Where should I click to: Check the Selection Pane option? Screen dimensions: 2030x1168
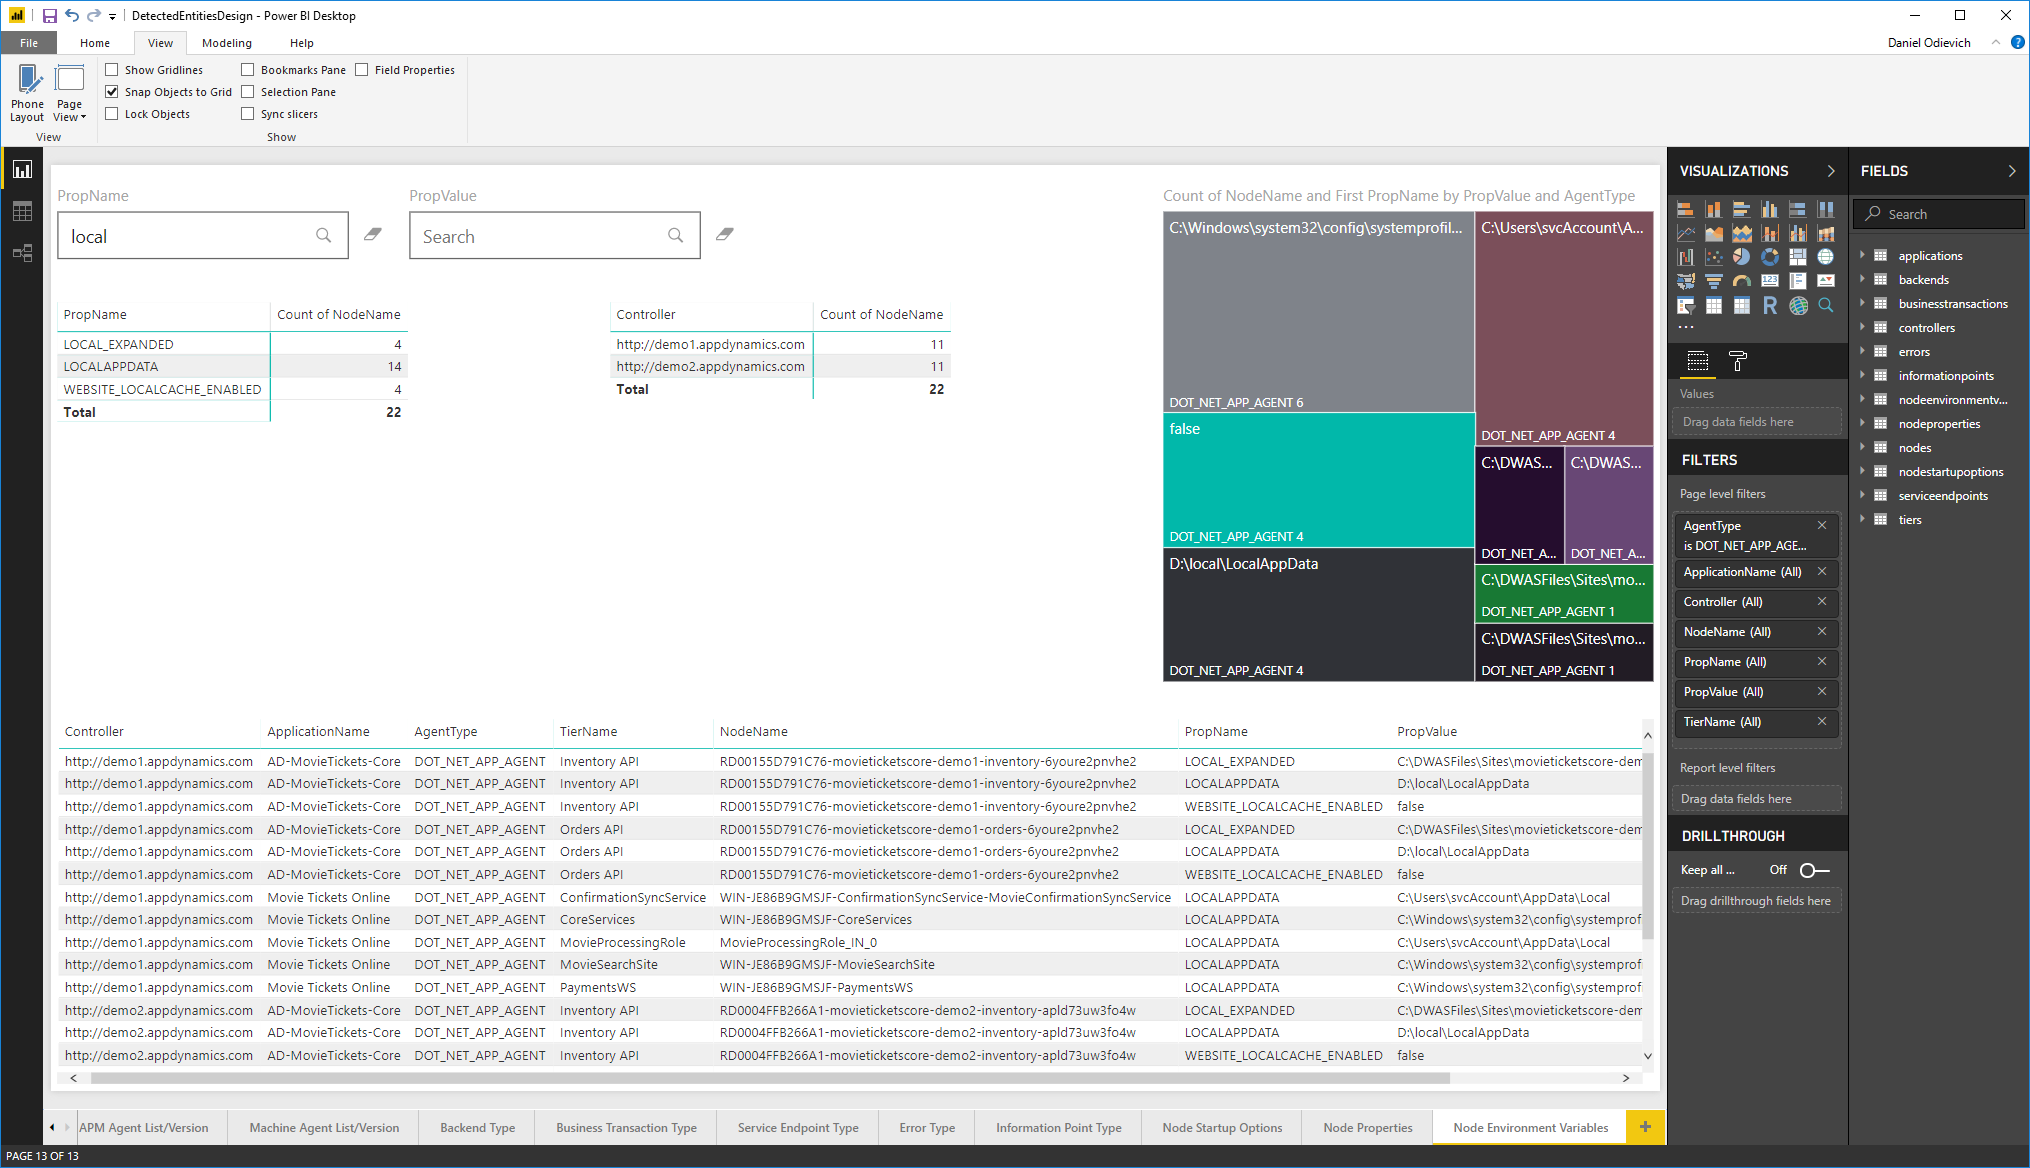(248, 92)
